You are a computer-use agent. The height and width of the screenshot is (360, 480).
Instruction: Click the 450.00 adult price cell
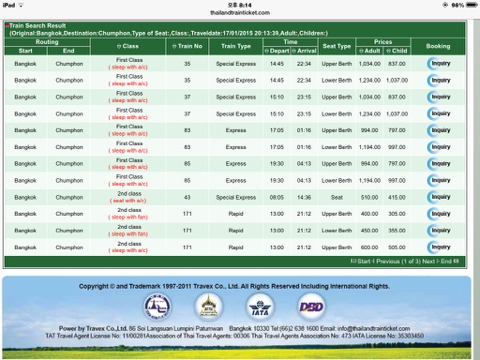coord(369,231)
